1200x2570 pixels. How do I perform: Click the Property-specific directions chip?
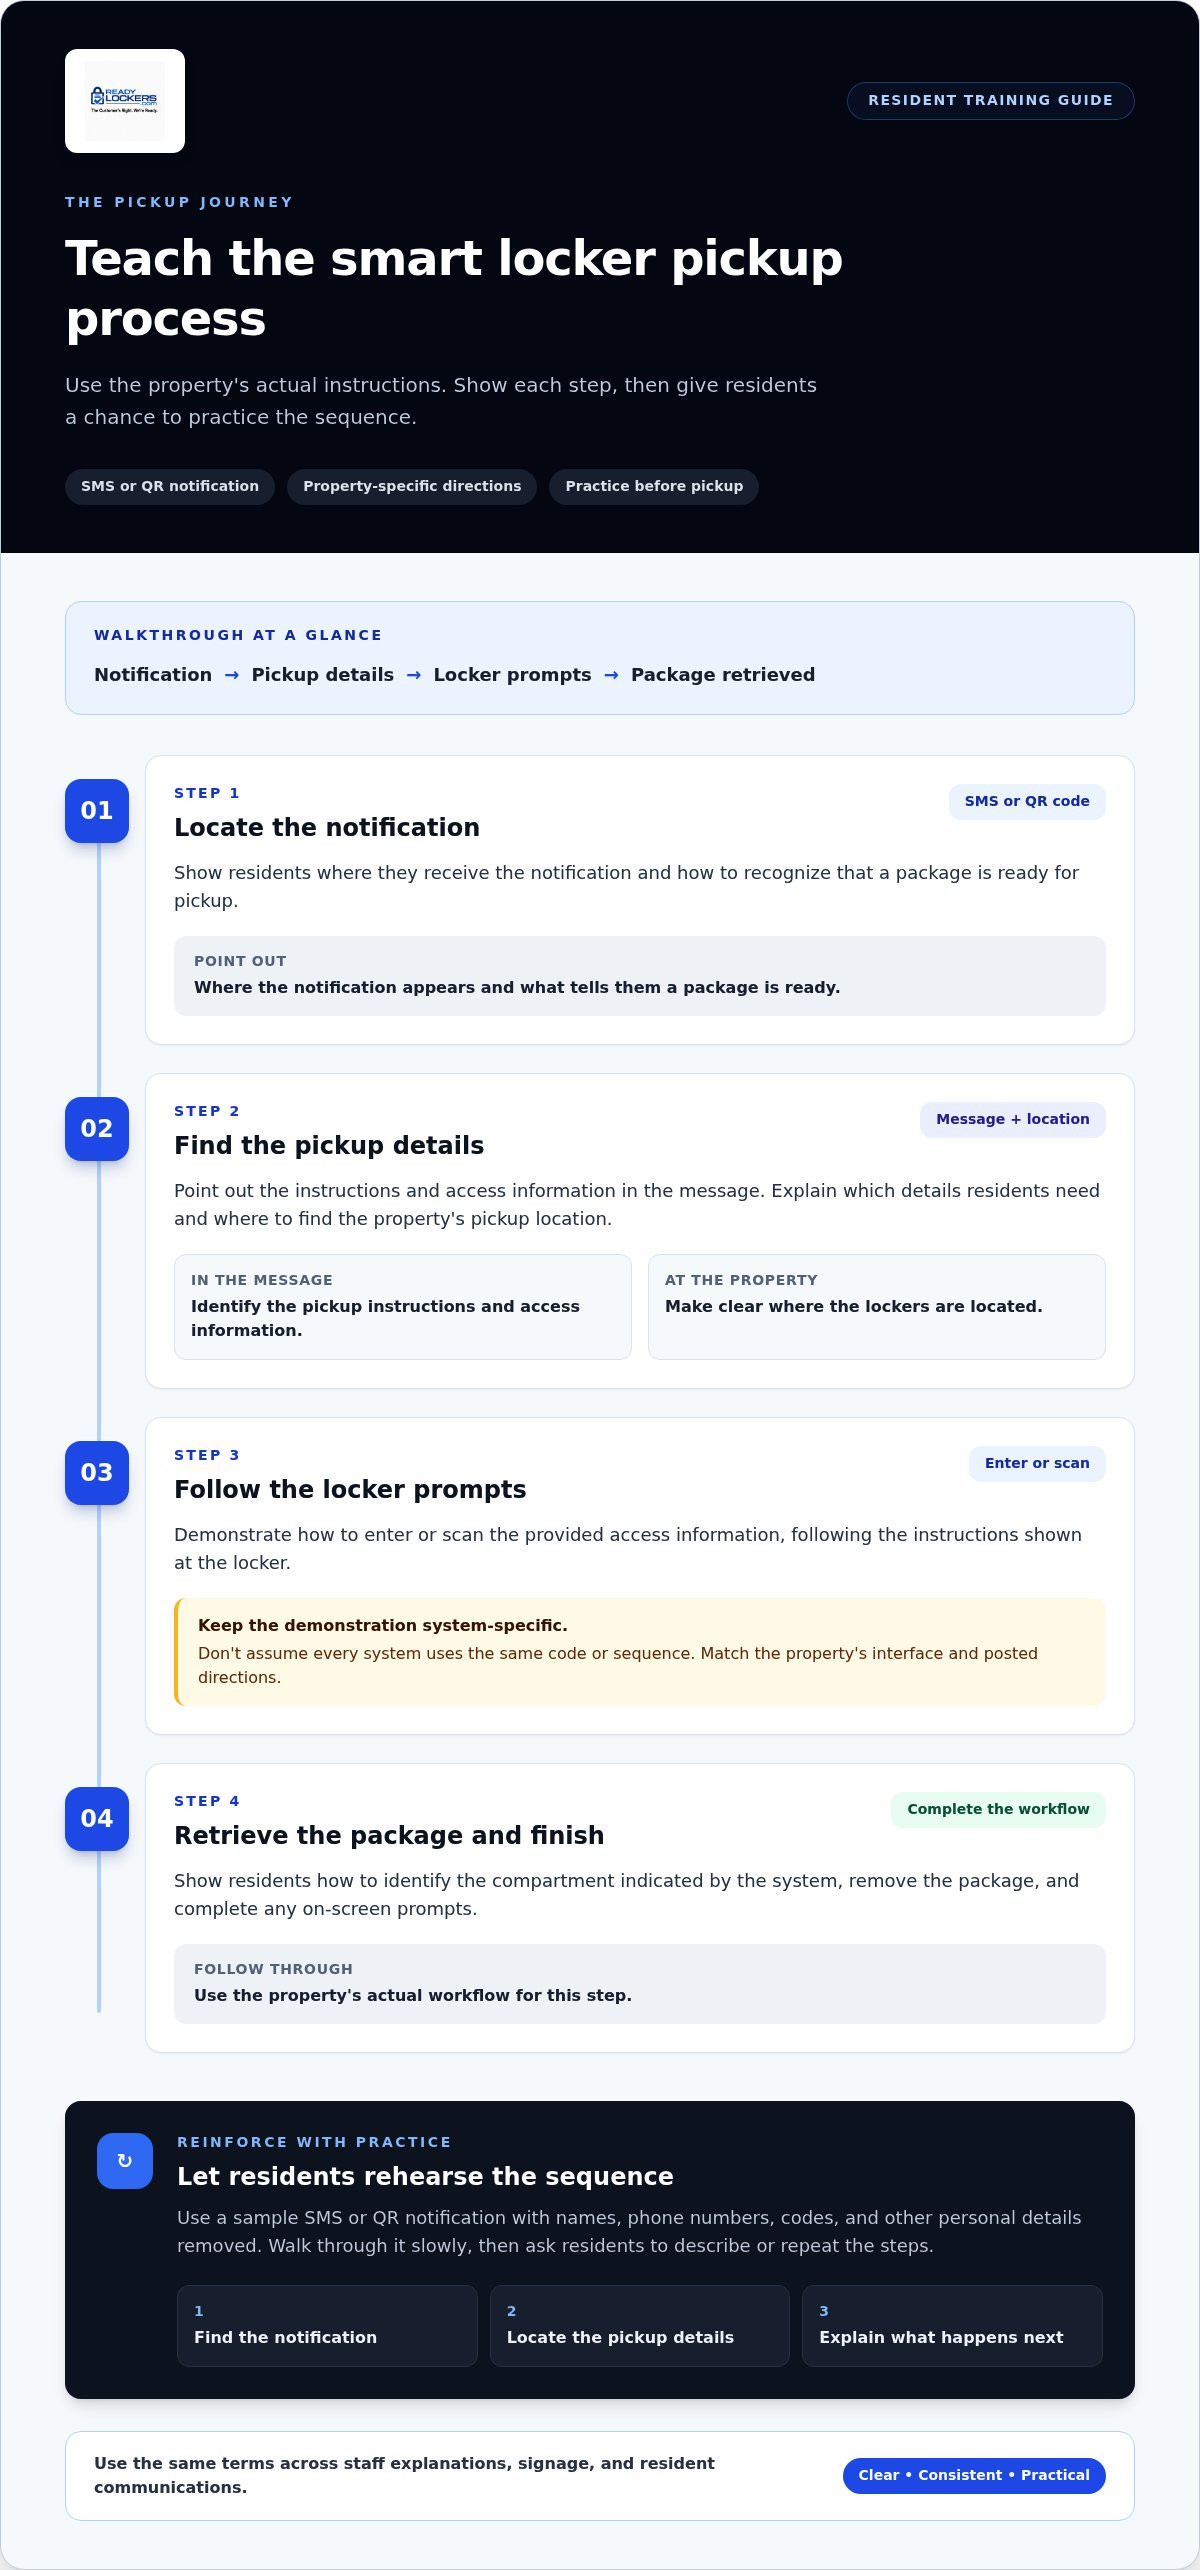click(x=412, y=487)
